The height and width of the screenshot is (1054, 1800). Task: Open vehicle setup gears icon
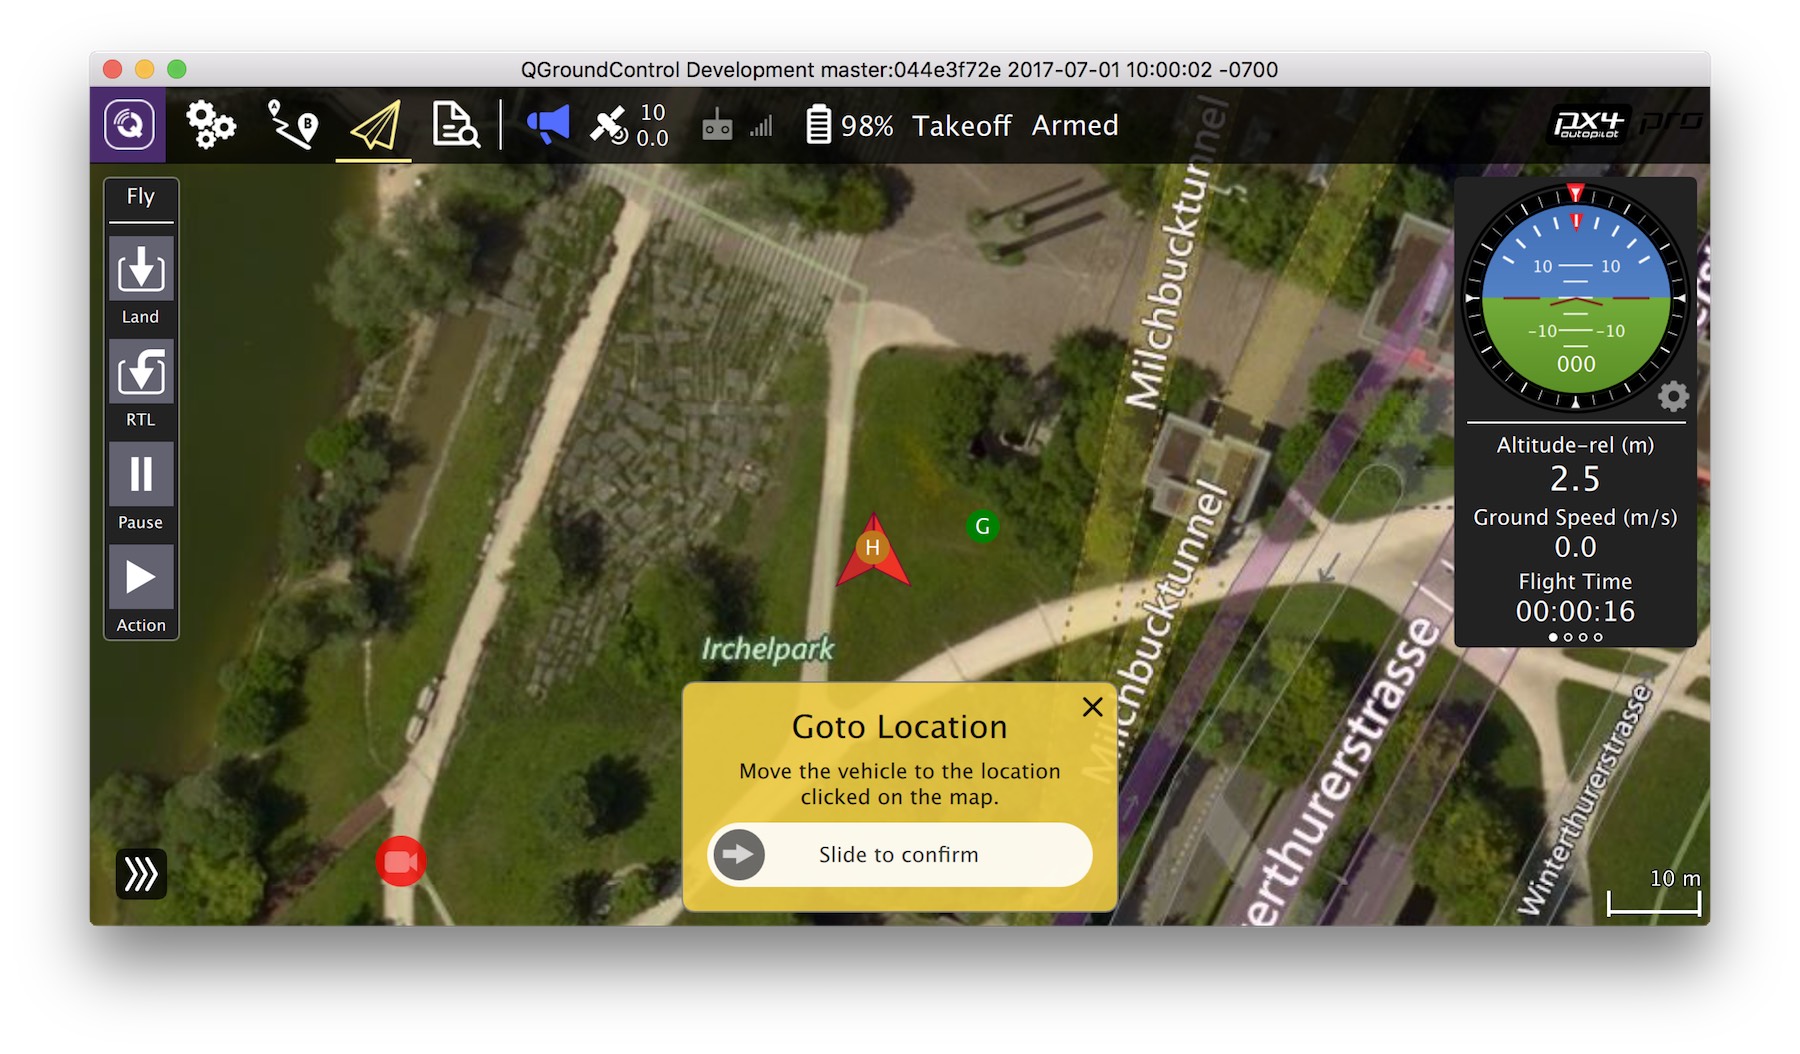click(210, 125)
